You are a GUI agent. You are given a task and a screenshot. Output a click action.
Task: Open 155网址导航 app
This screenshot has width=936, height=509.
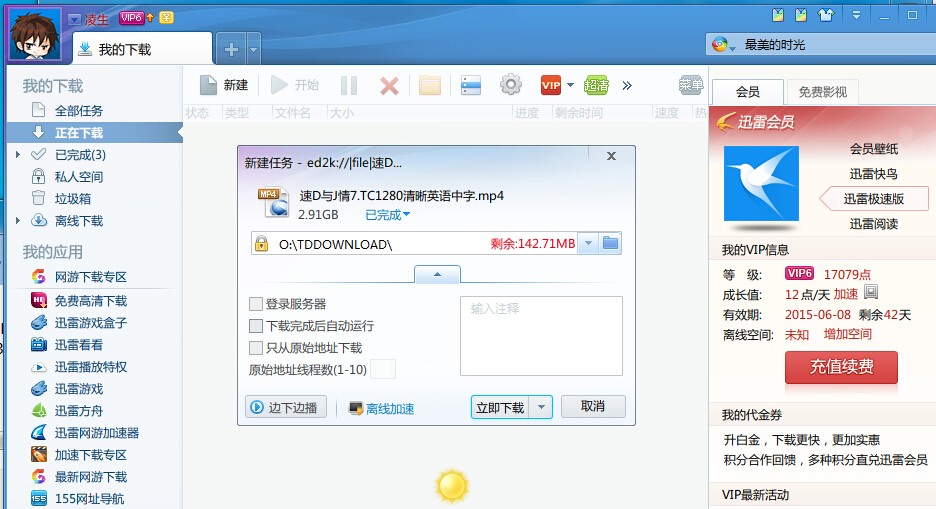[x=90, y=499]
